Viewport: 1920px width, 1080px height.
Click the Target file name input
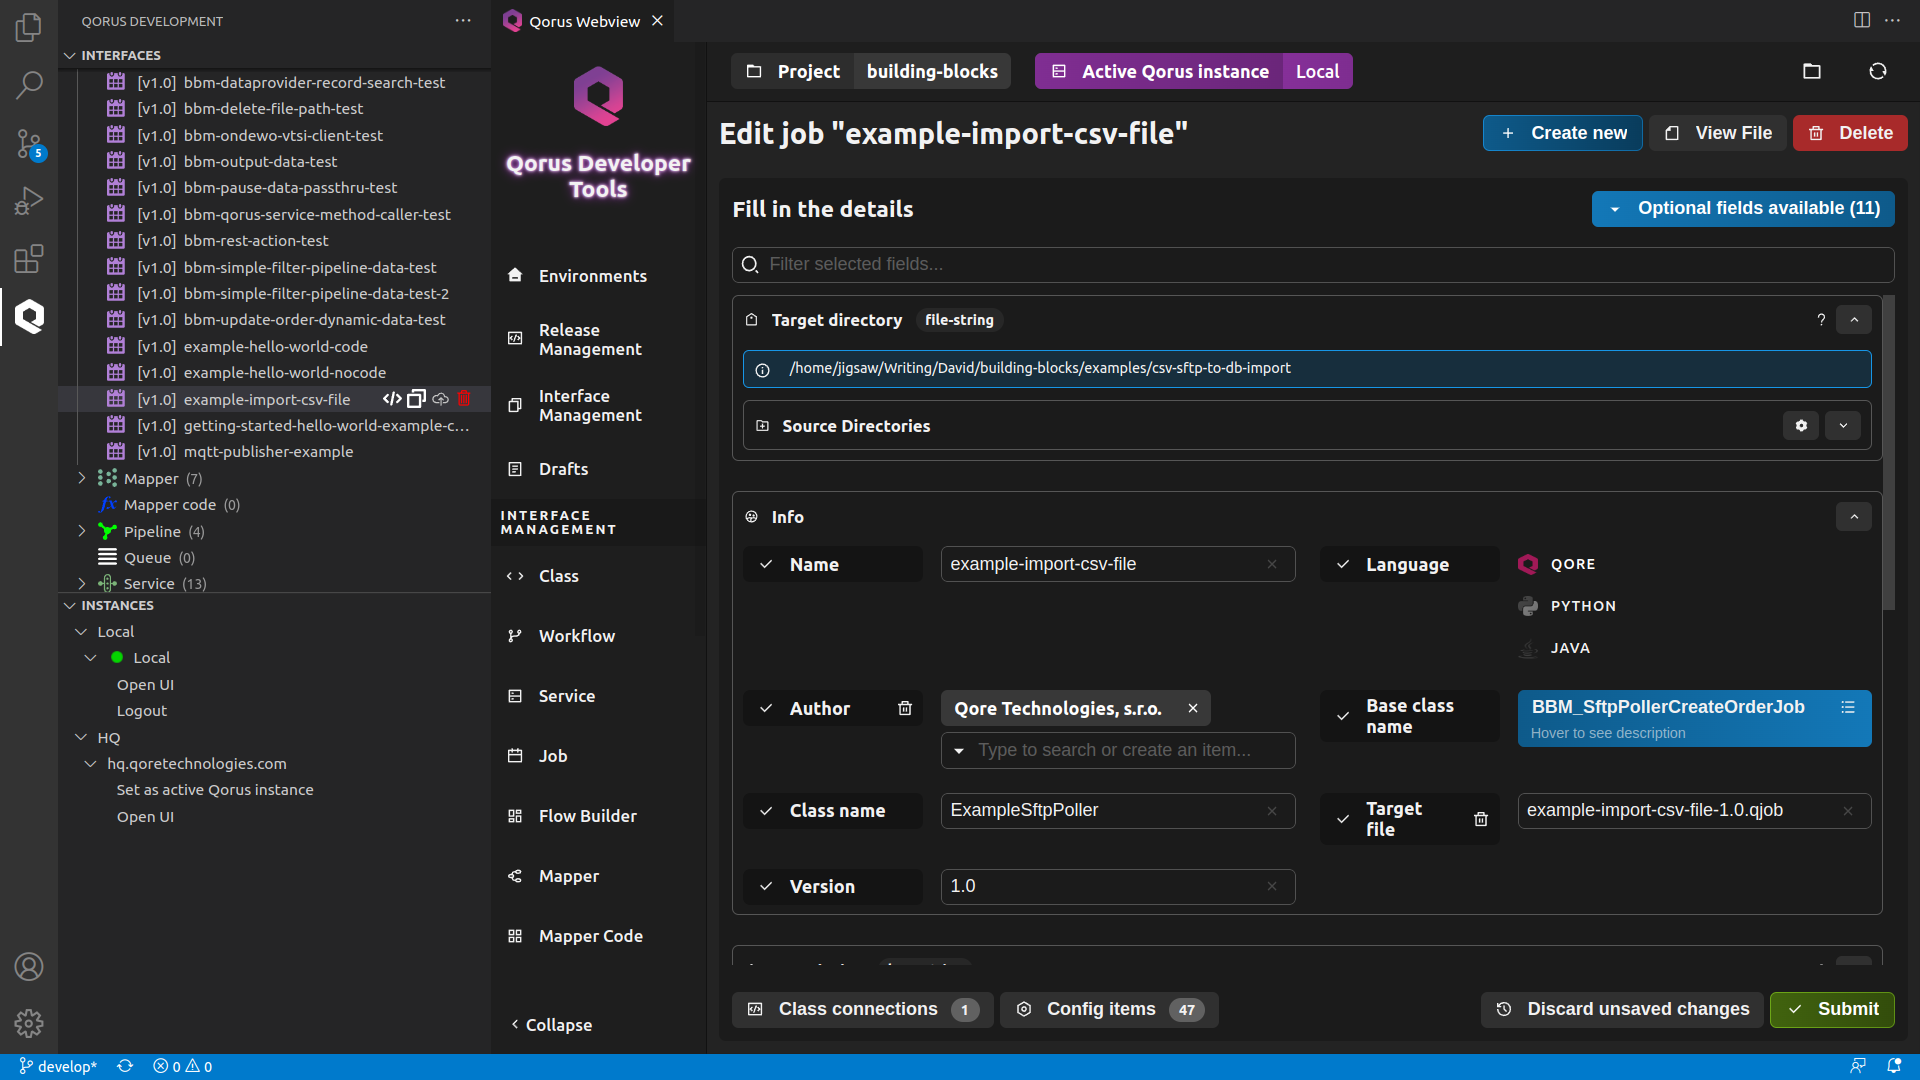click(1694, 811)
